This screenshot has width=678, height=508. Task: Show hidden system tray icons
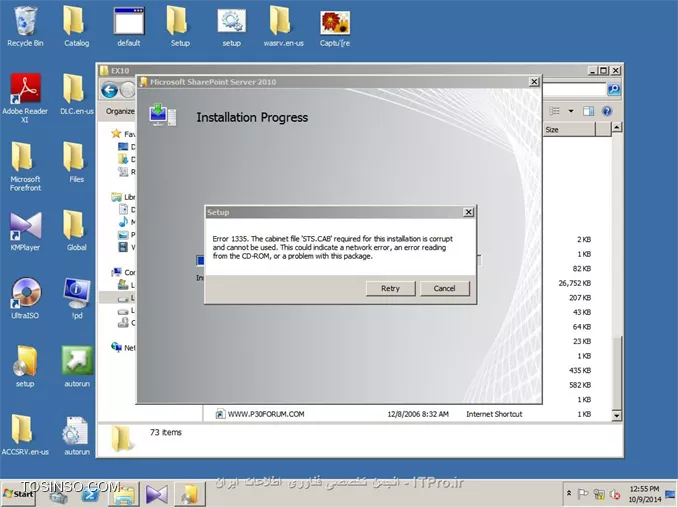pyautogui.click(x=569, y=494)
